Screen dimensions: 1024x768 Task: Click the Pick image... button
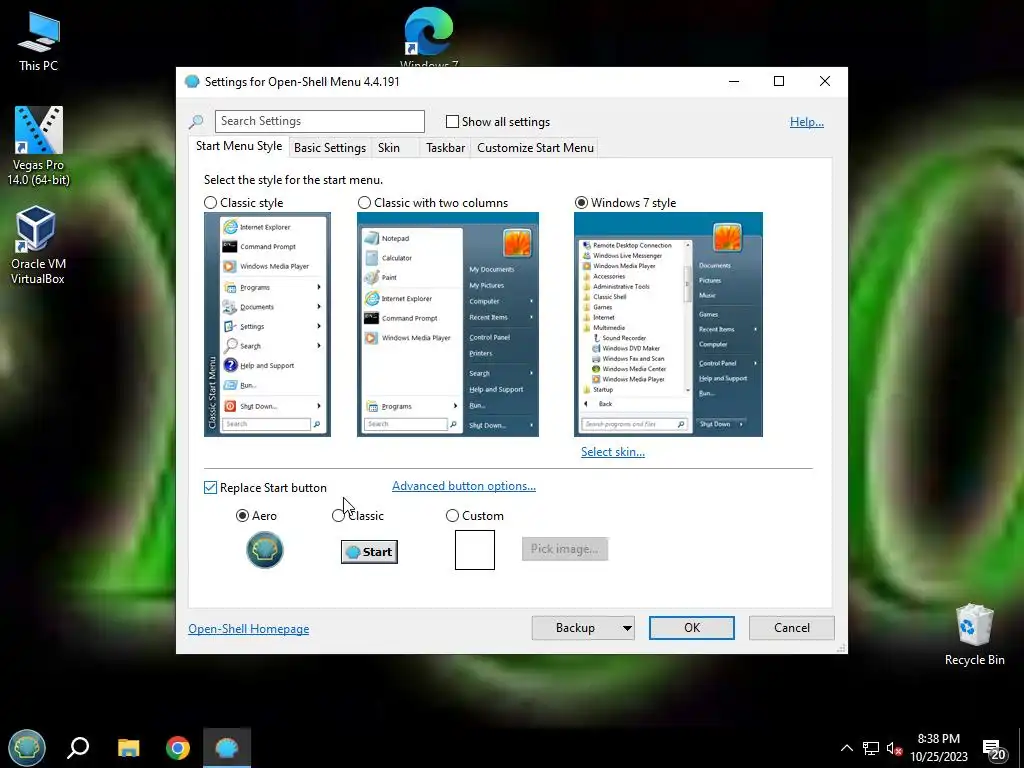coord(565,549)
